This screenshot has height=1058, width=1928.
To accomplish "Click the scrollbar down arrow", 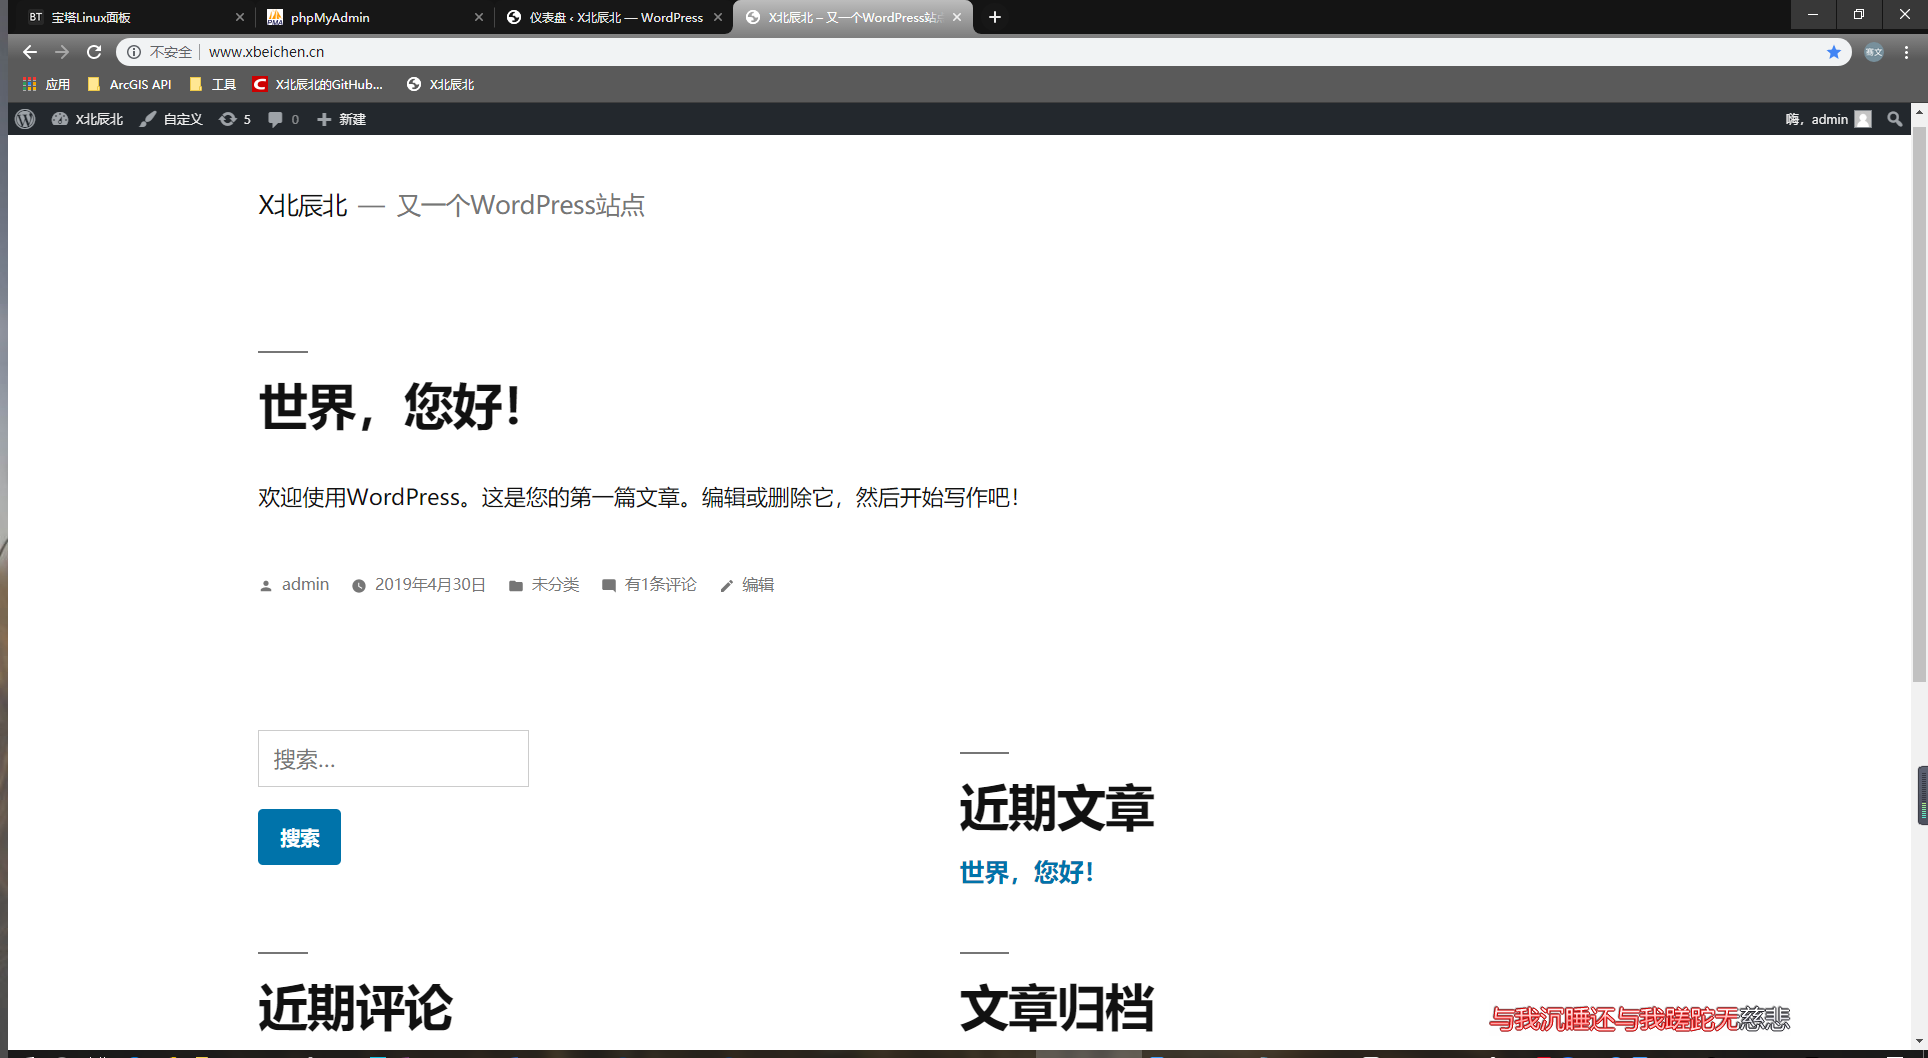I will click(1919, 1041).
